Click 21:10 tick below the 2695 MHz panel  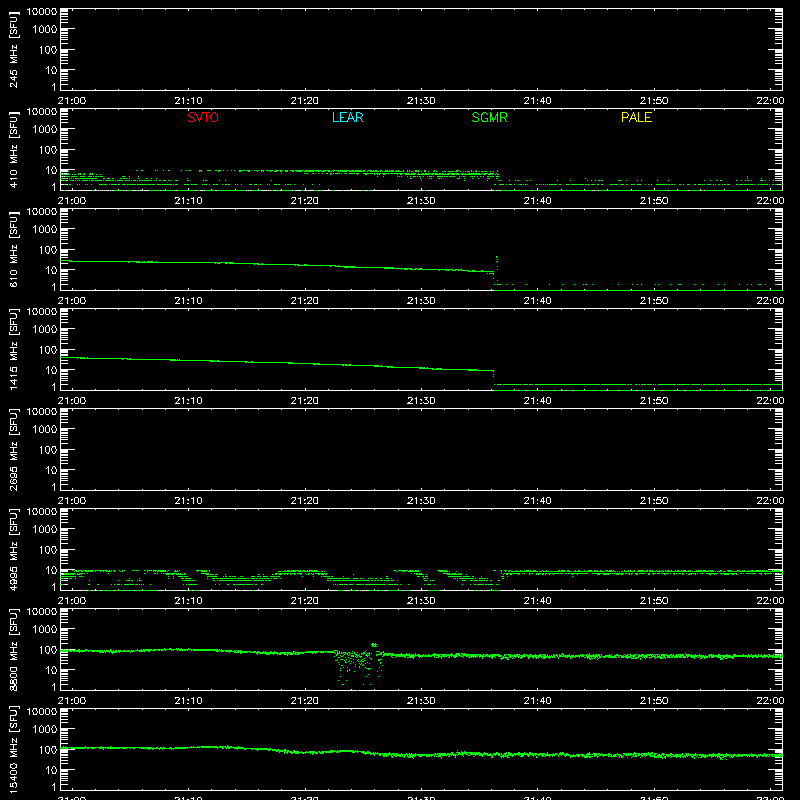(188, 501)
